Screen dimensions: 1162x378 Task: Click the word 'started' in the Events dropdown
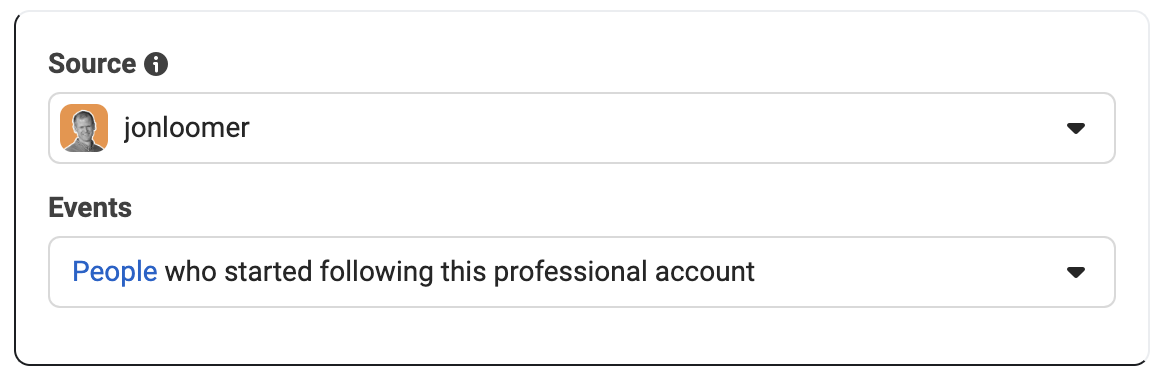268,272
